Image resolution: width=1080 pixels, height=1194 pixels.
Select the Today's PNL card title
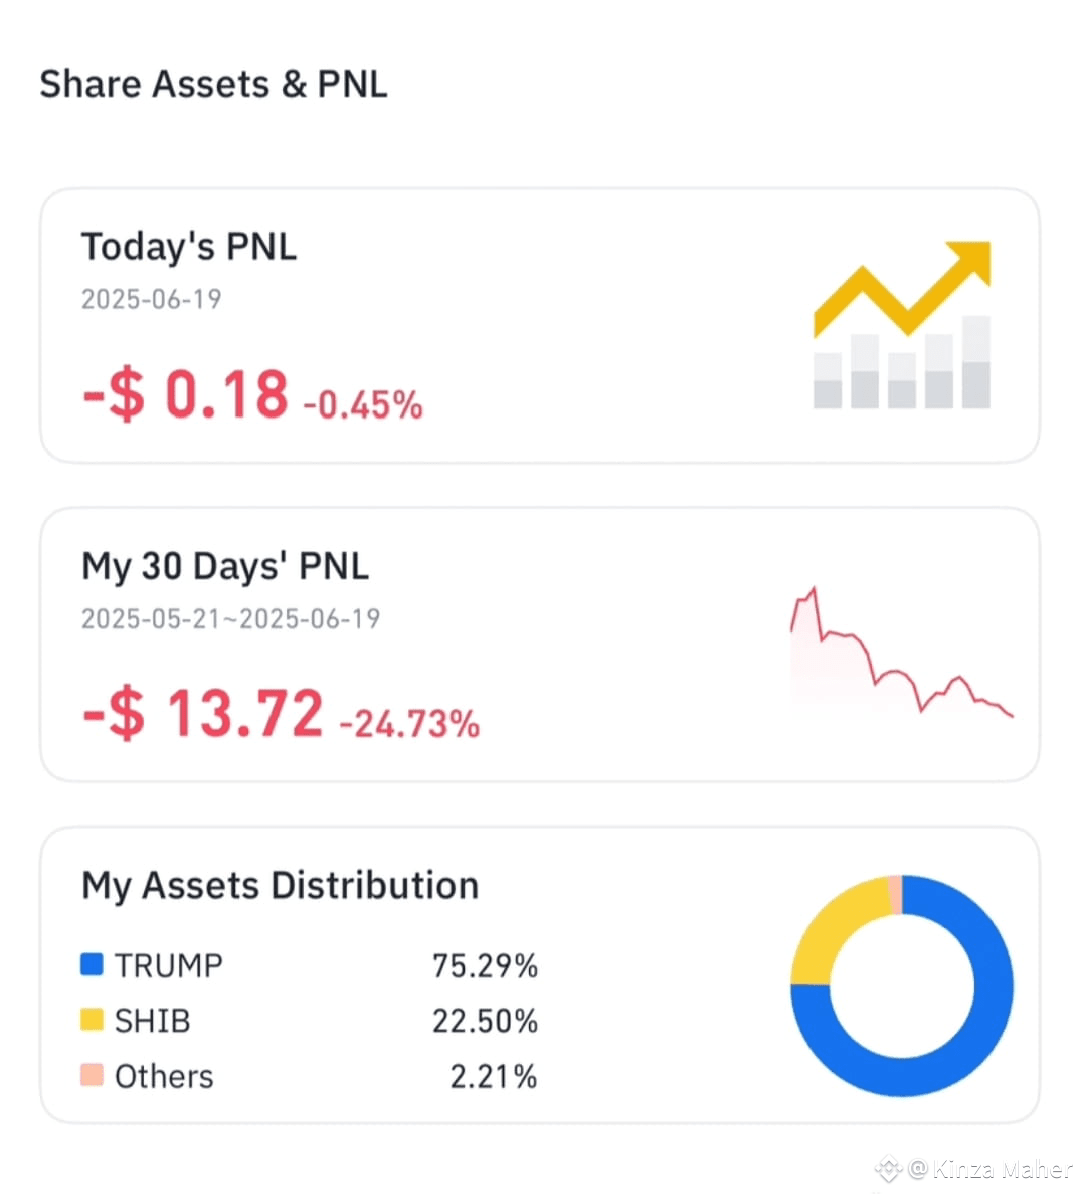(189, 247)
